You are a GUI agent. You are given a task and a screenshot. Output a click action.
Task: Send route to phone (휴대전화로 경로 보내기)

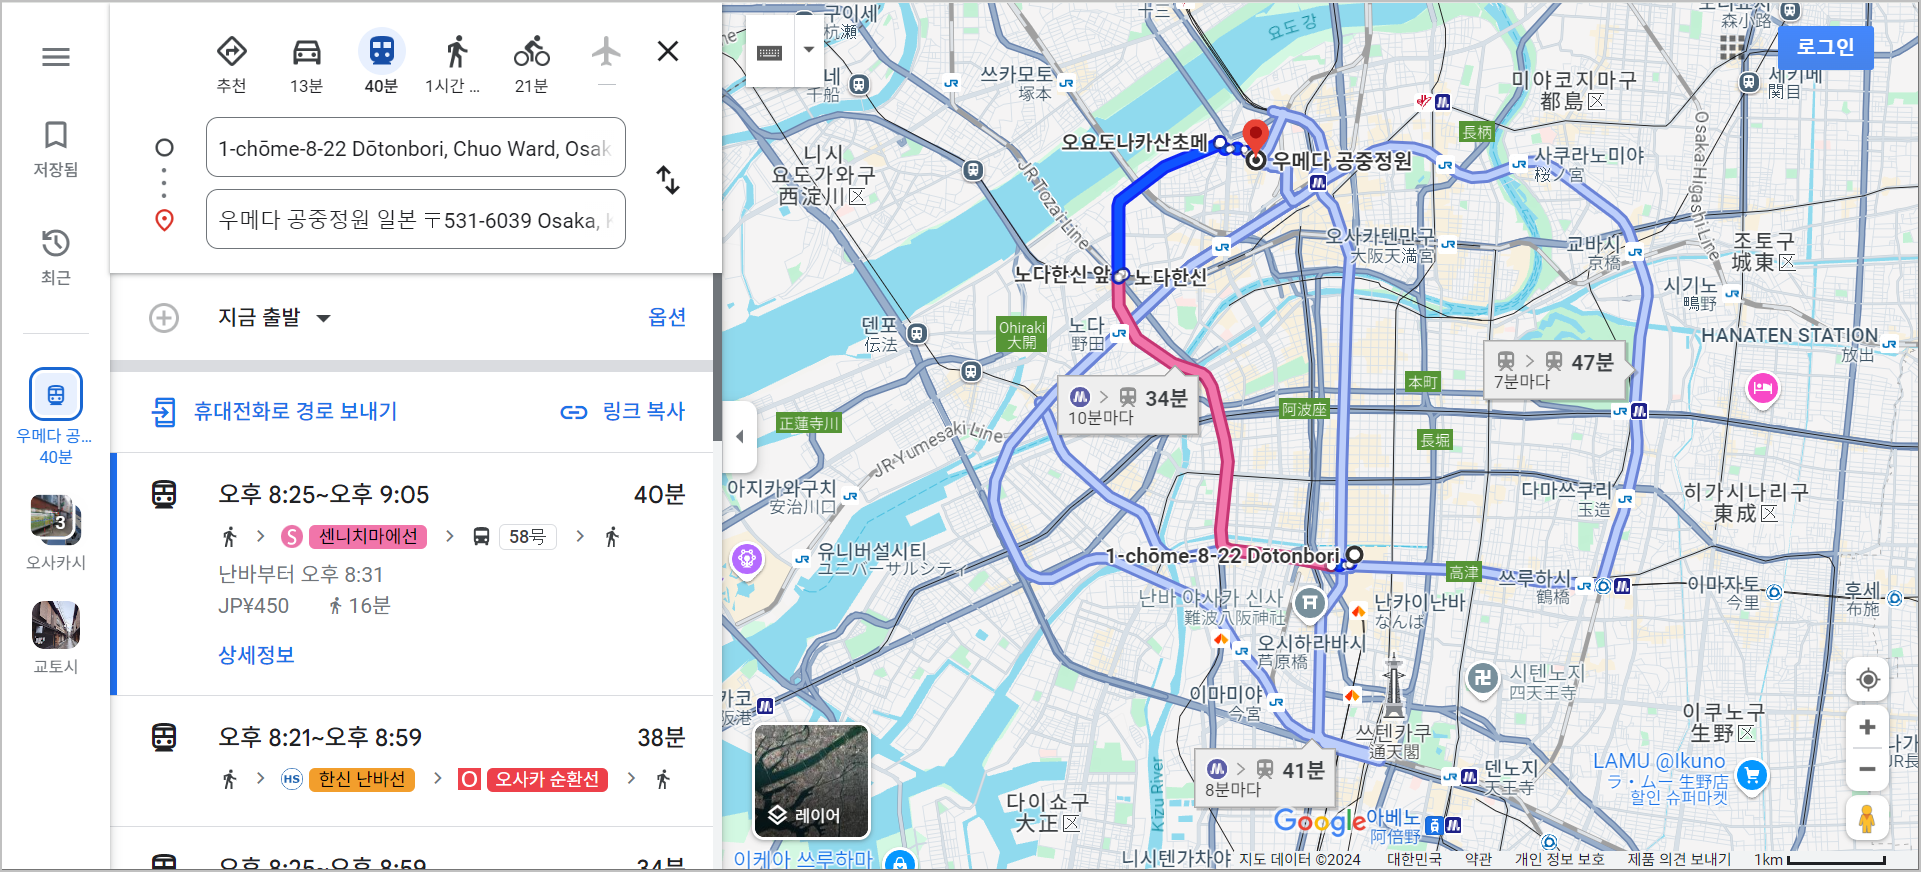pyautogui.click(x=274, y=411)
